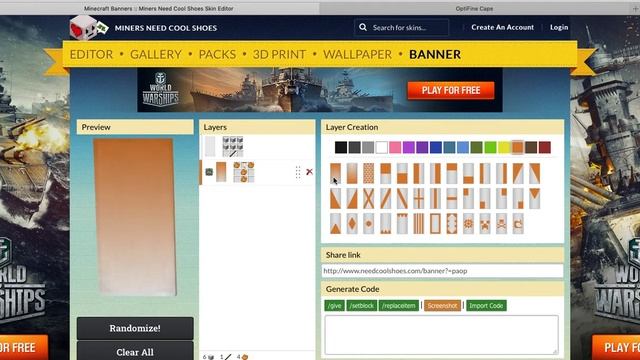Click the search magnifier icon
The image size is (640, 360).
(363, 27)
